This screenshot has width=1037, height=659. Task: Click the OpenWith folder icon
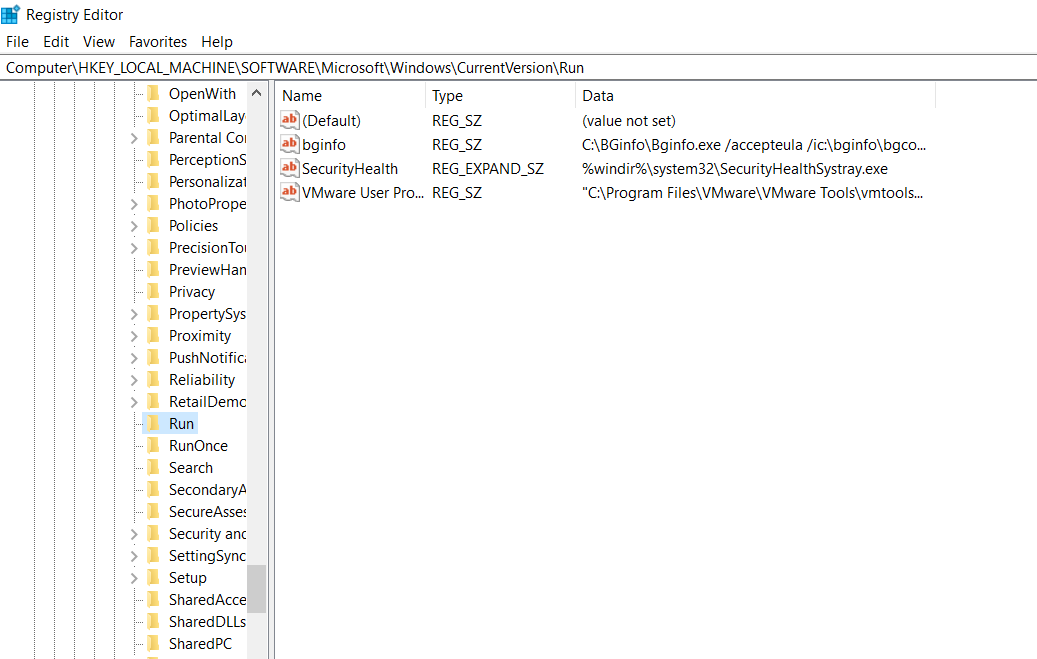[153, 93]
